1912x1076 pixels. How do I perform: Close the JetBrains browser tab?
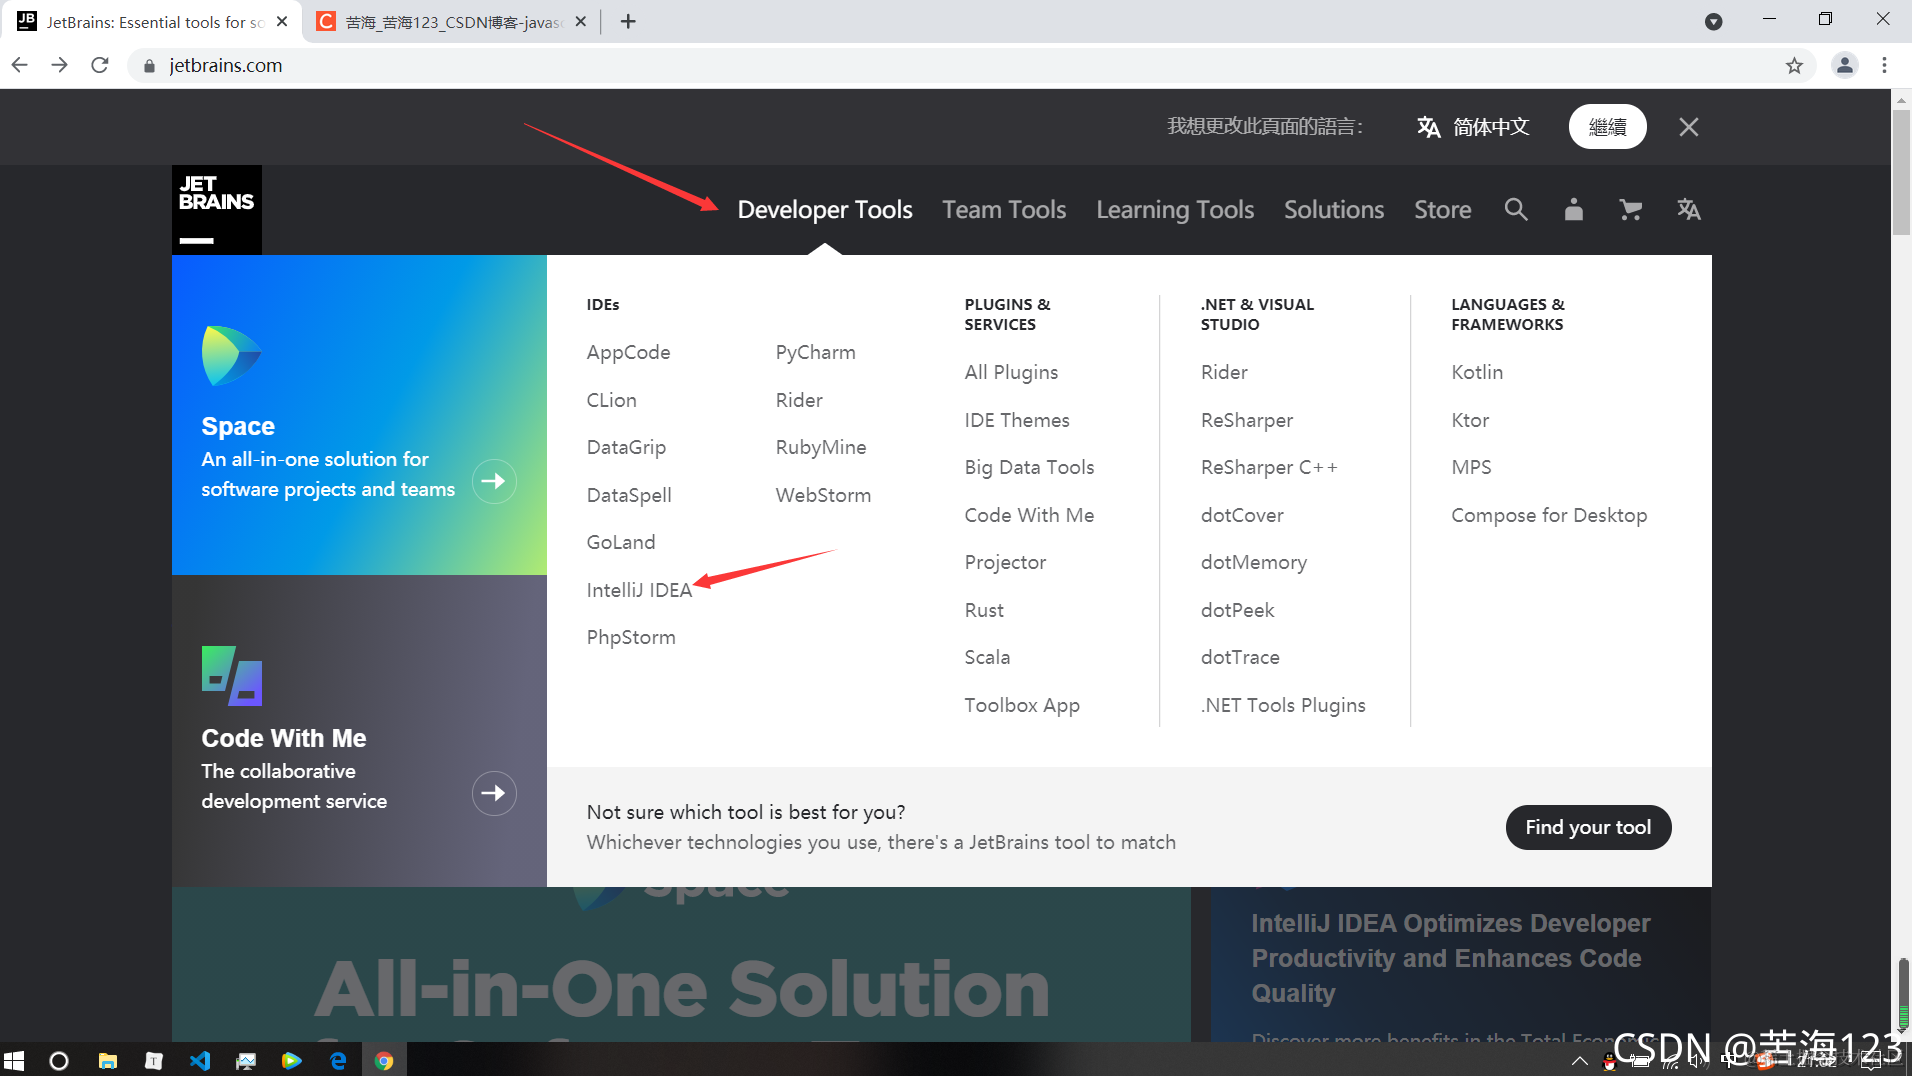[x=282, y=21]
